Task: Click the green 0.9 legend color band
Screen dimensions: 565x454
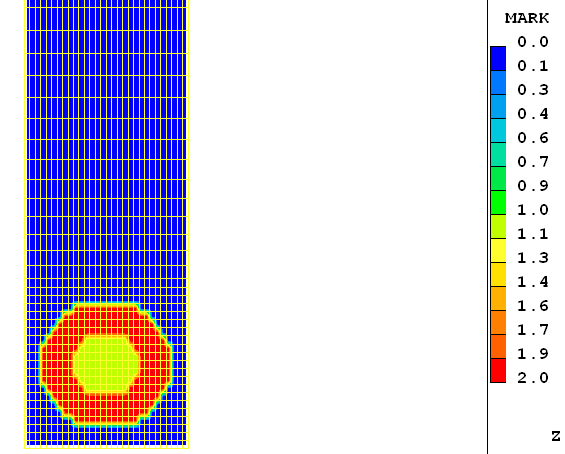Action: click(x=498, y=178)
